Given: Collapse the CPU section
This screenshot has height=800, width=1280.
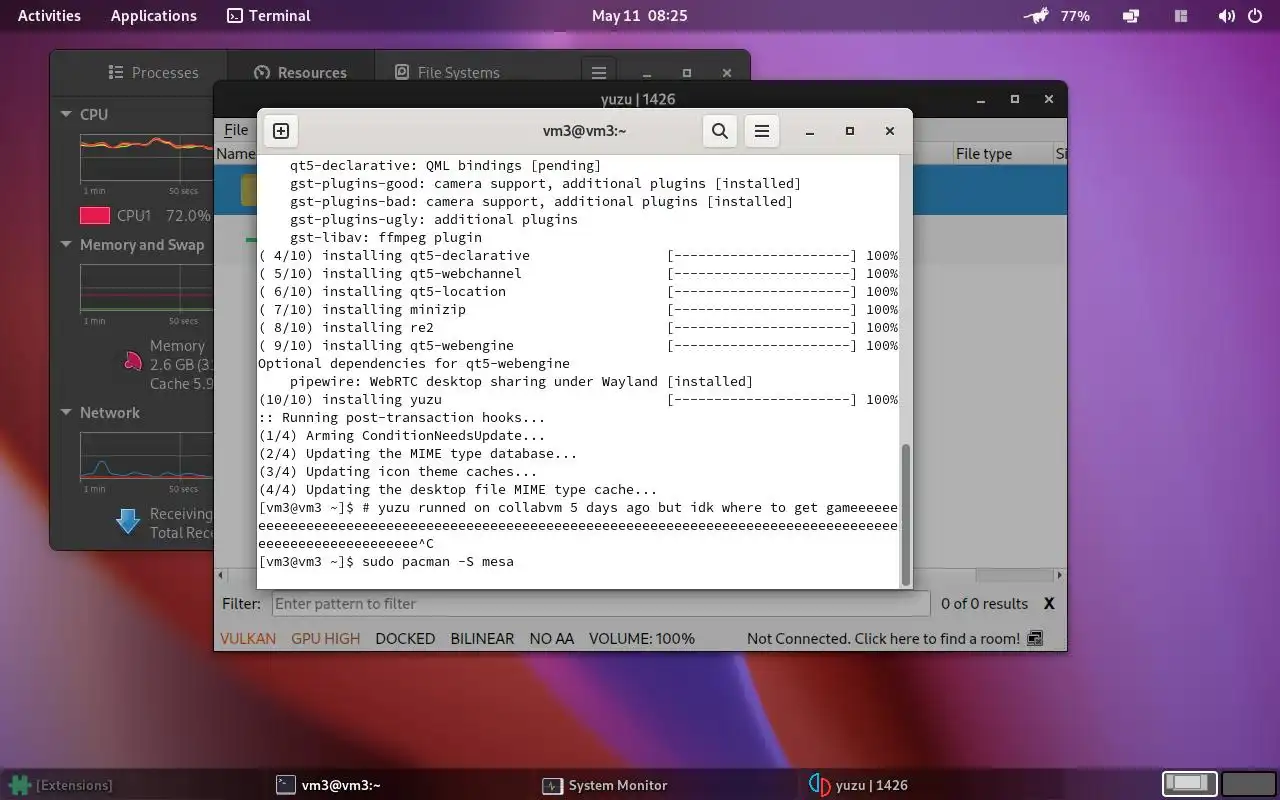Looking at the screenshot, I should [x=66, y=115].
